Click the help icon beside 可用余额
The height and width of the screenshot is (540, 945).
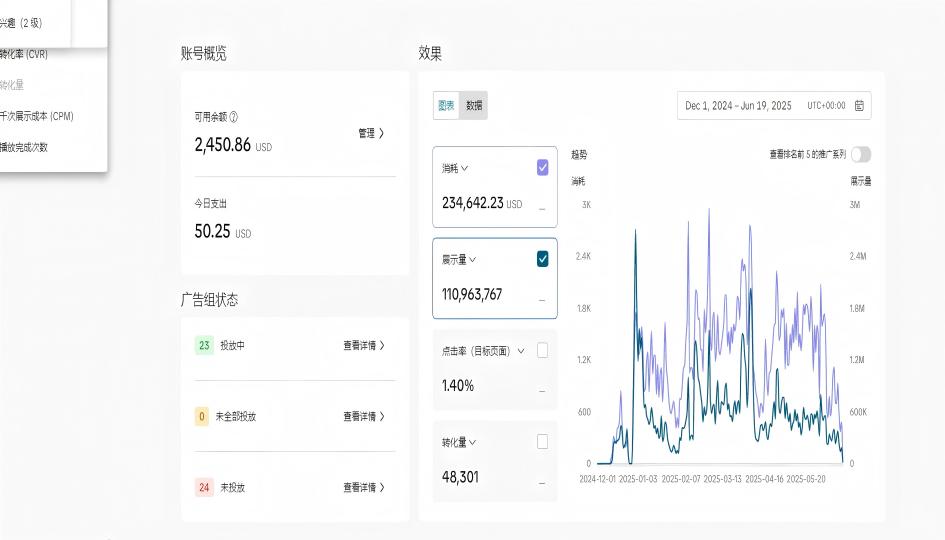pyautogui.click(x=234, y=117)
